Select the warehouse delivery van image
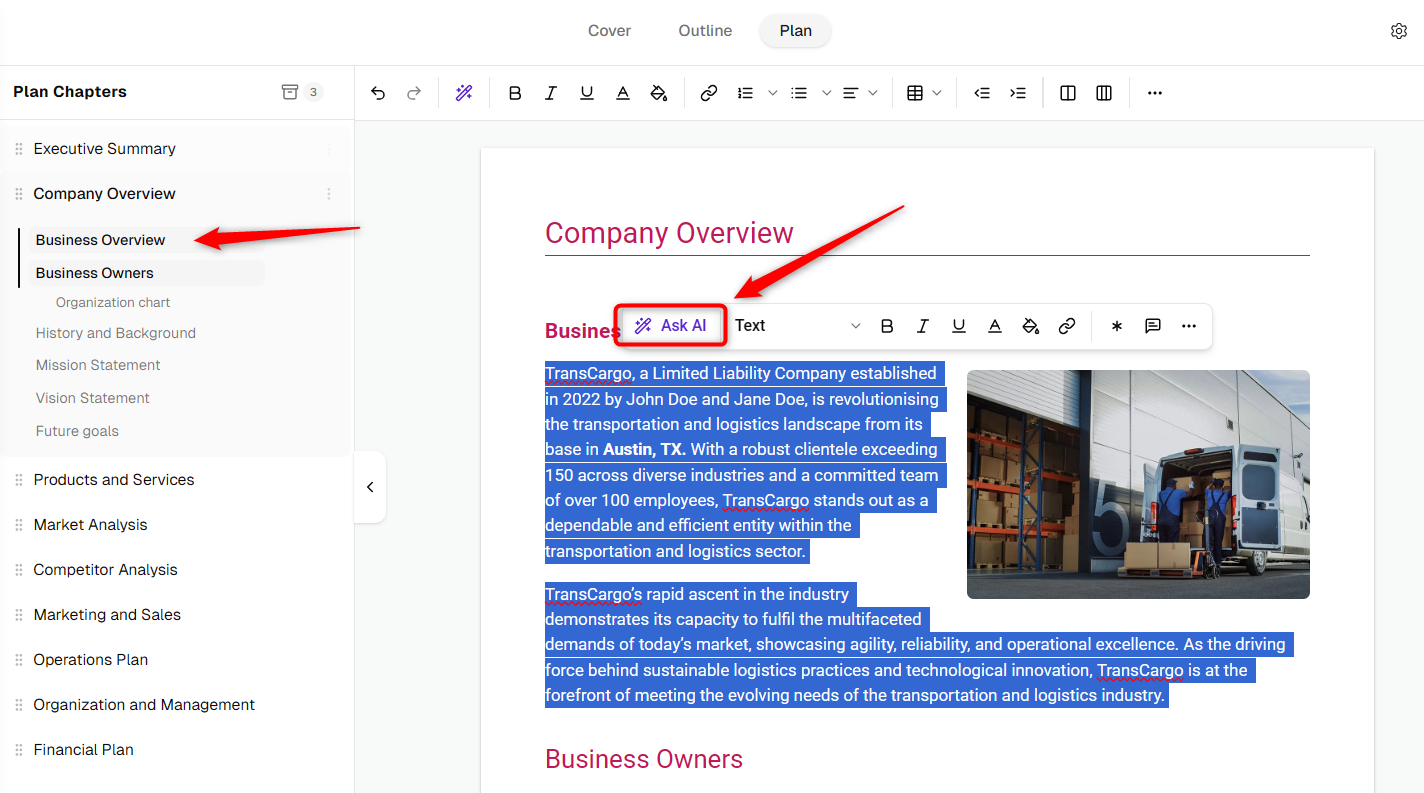Image resolution: width=1424 pixels, height=793 pixels. [1138, 484]
